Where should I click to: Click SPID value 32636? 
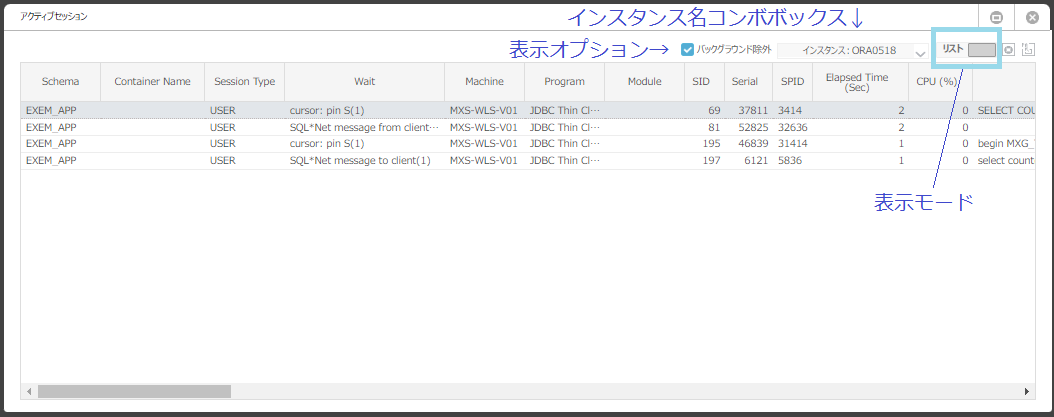(x=793, y=127)
